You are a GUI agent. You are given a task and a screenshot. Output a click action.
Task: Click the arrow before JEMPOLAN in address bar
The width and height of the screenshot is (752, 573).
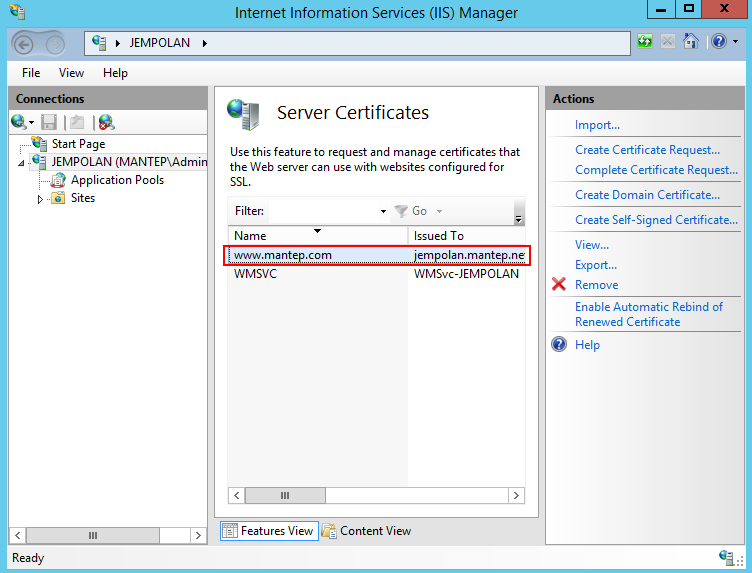[x=118, y=43]
